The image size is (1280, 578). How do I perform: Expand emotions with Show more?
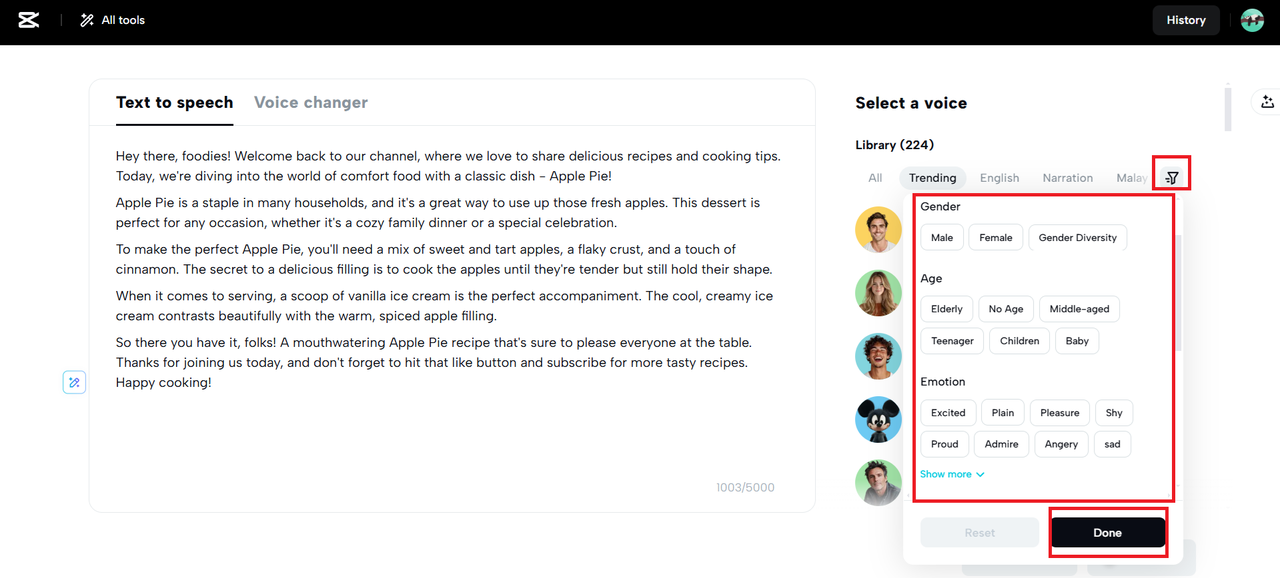(x=952, y=474)
